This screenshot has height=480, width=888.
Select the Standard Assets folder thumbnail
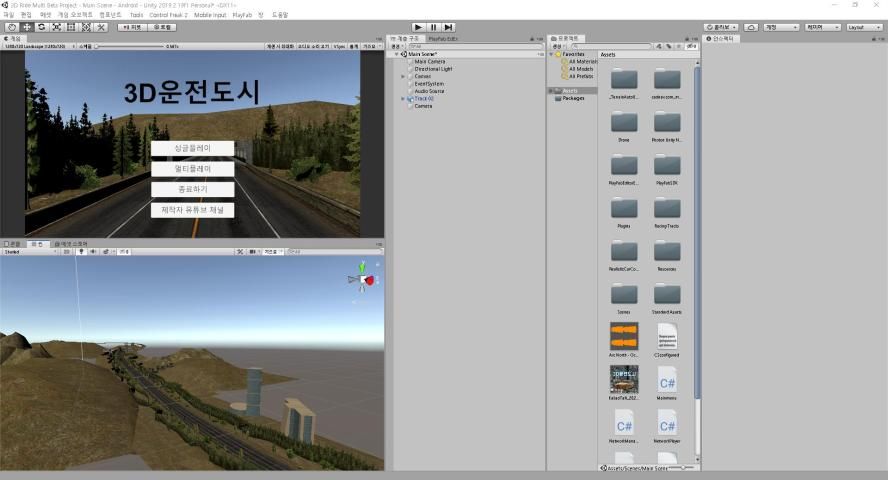click(667, 296)
